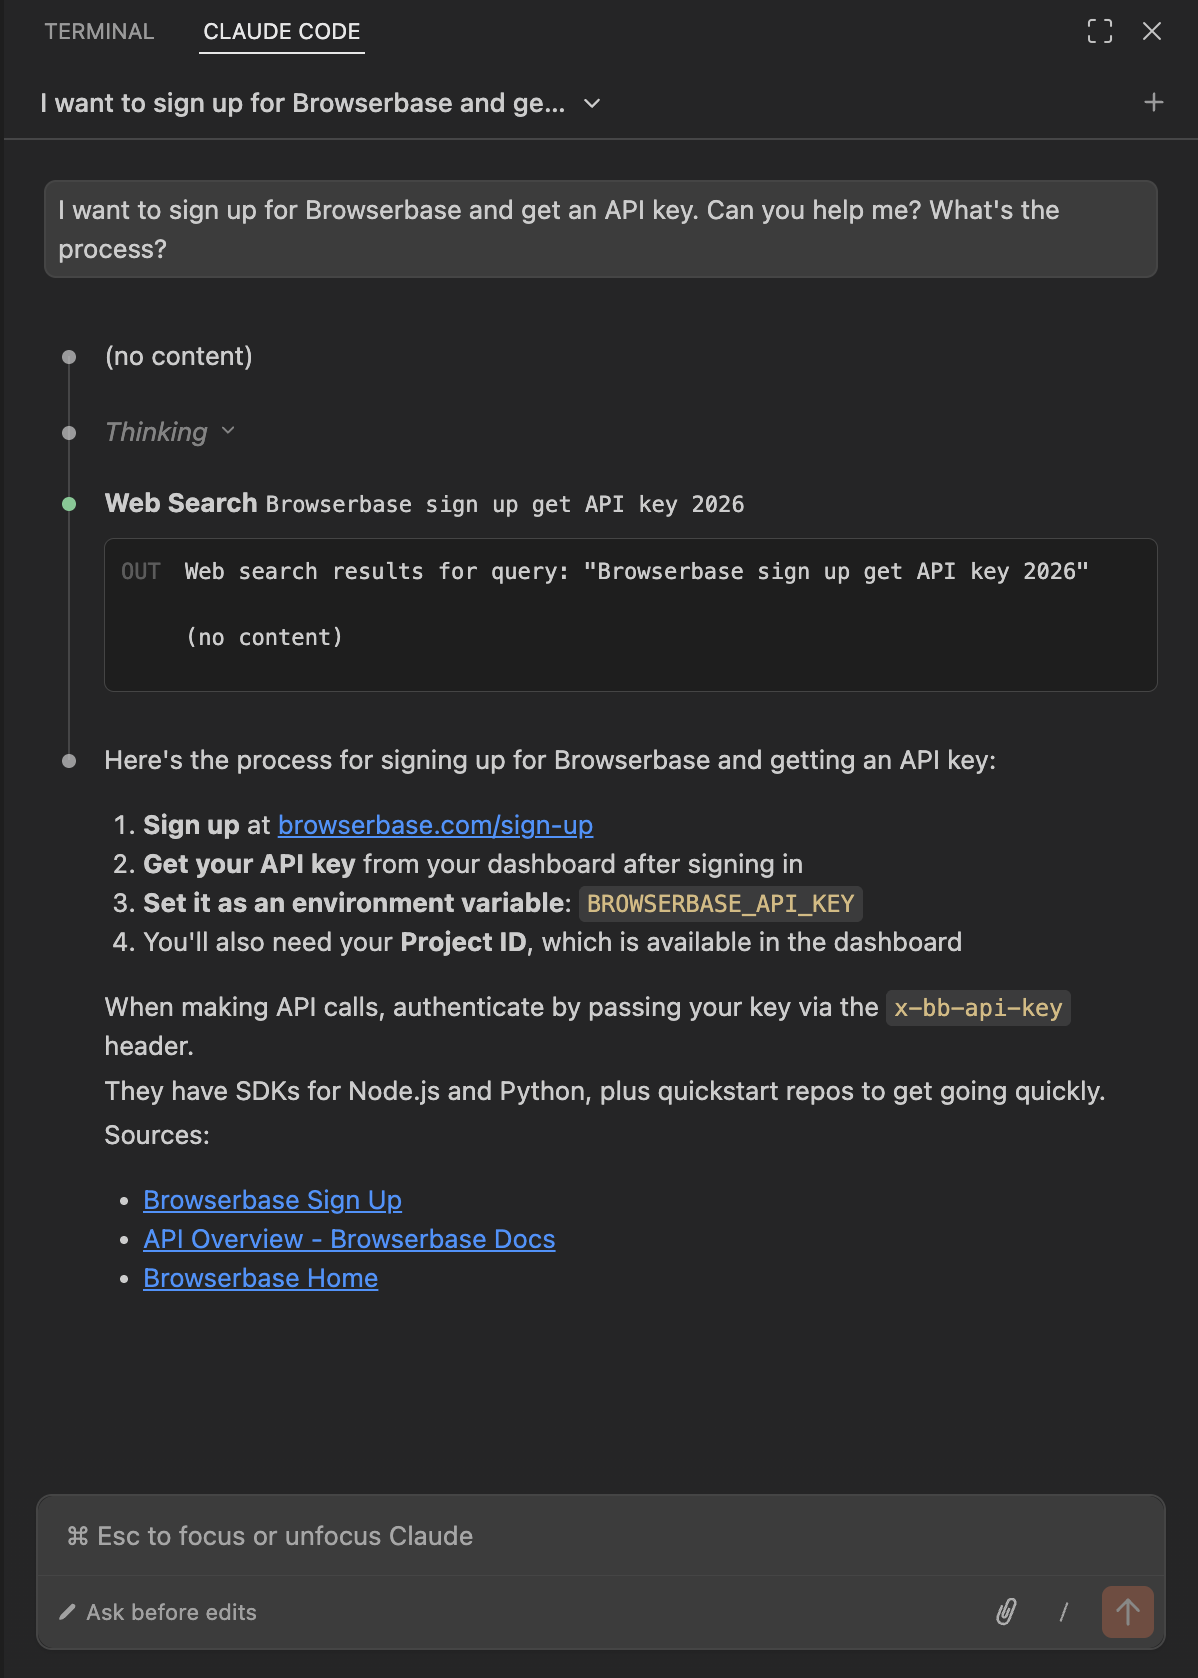
Task: Select the Claude Code tab
Action: 281,32
